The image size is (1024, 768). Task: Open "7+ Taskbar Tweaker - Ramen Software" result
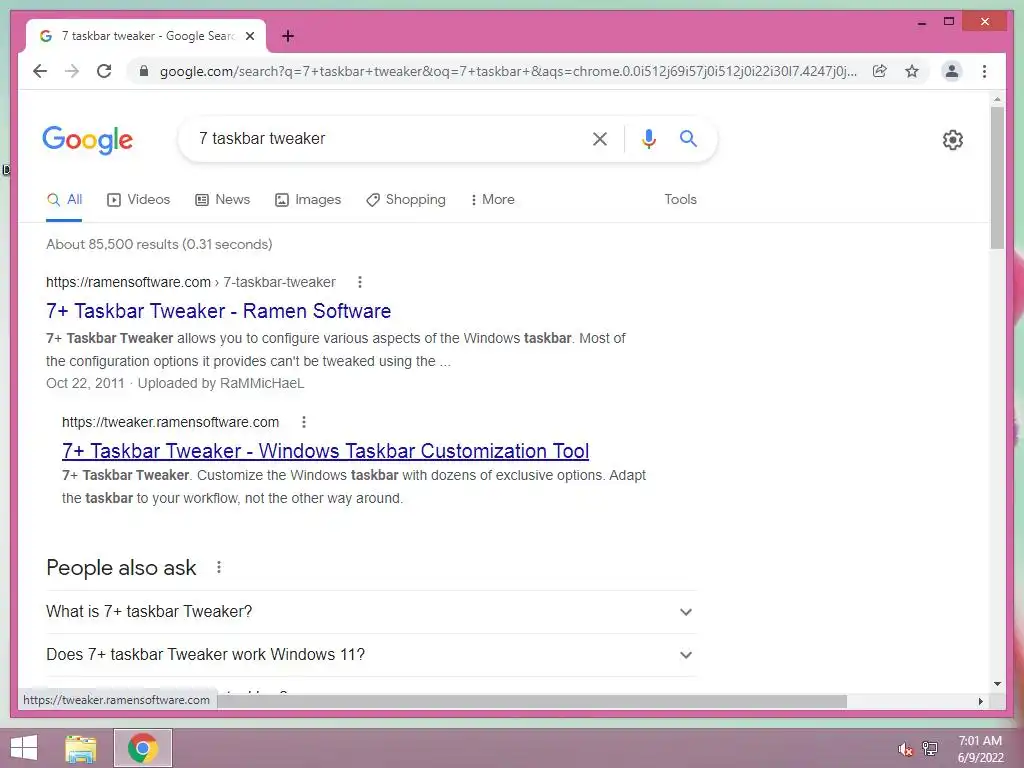tap(218, 311)
